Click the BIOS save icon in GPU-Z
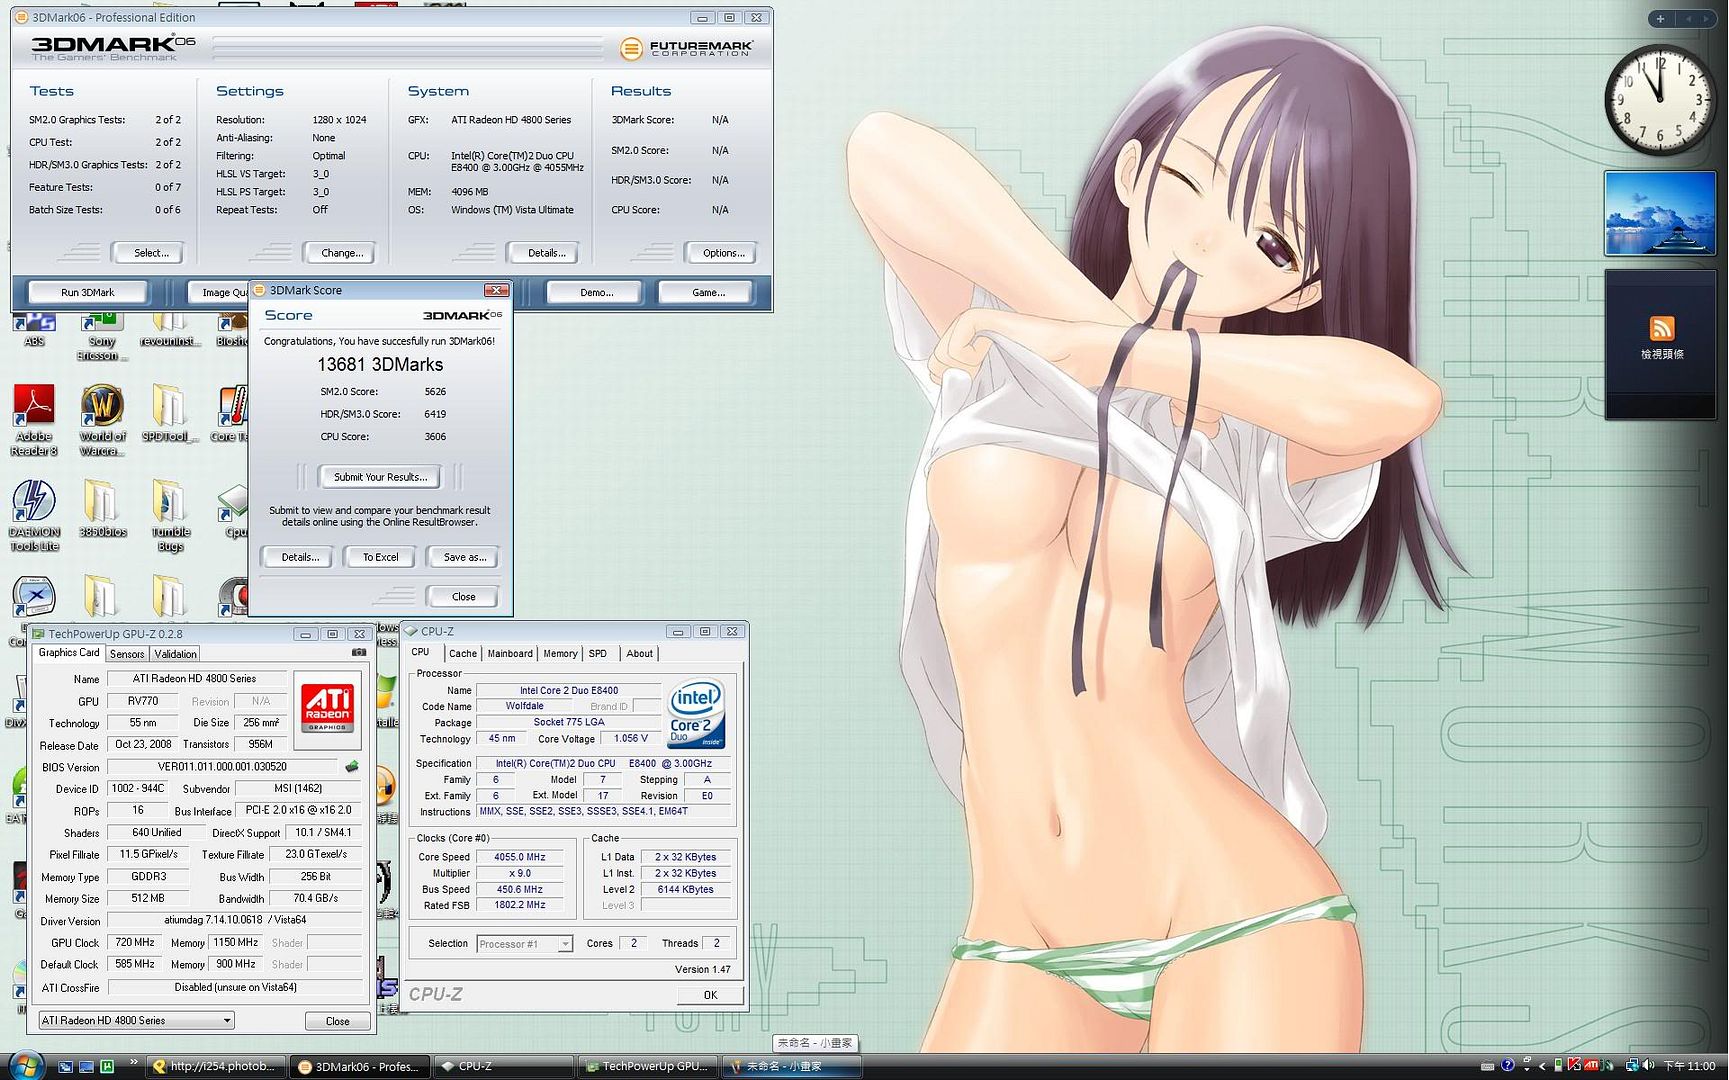Image resolution: width=1729 pixels, height=1080 pixels. click(x=351, y=767)
